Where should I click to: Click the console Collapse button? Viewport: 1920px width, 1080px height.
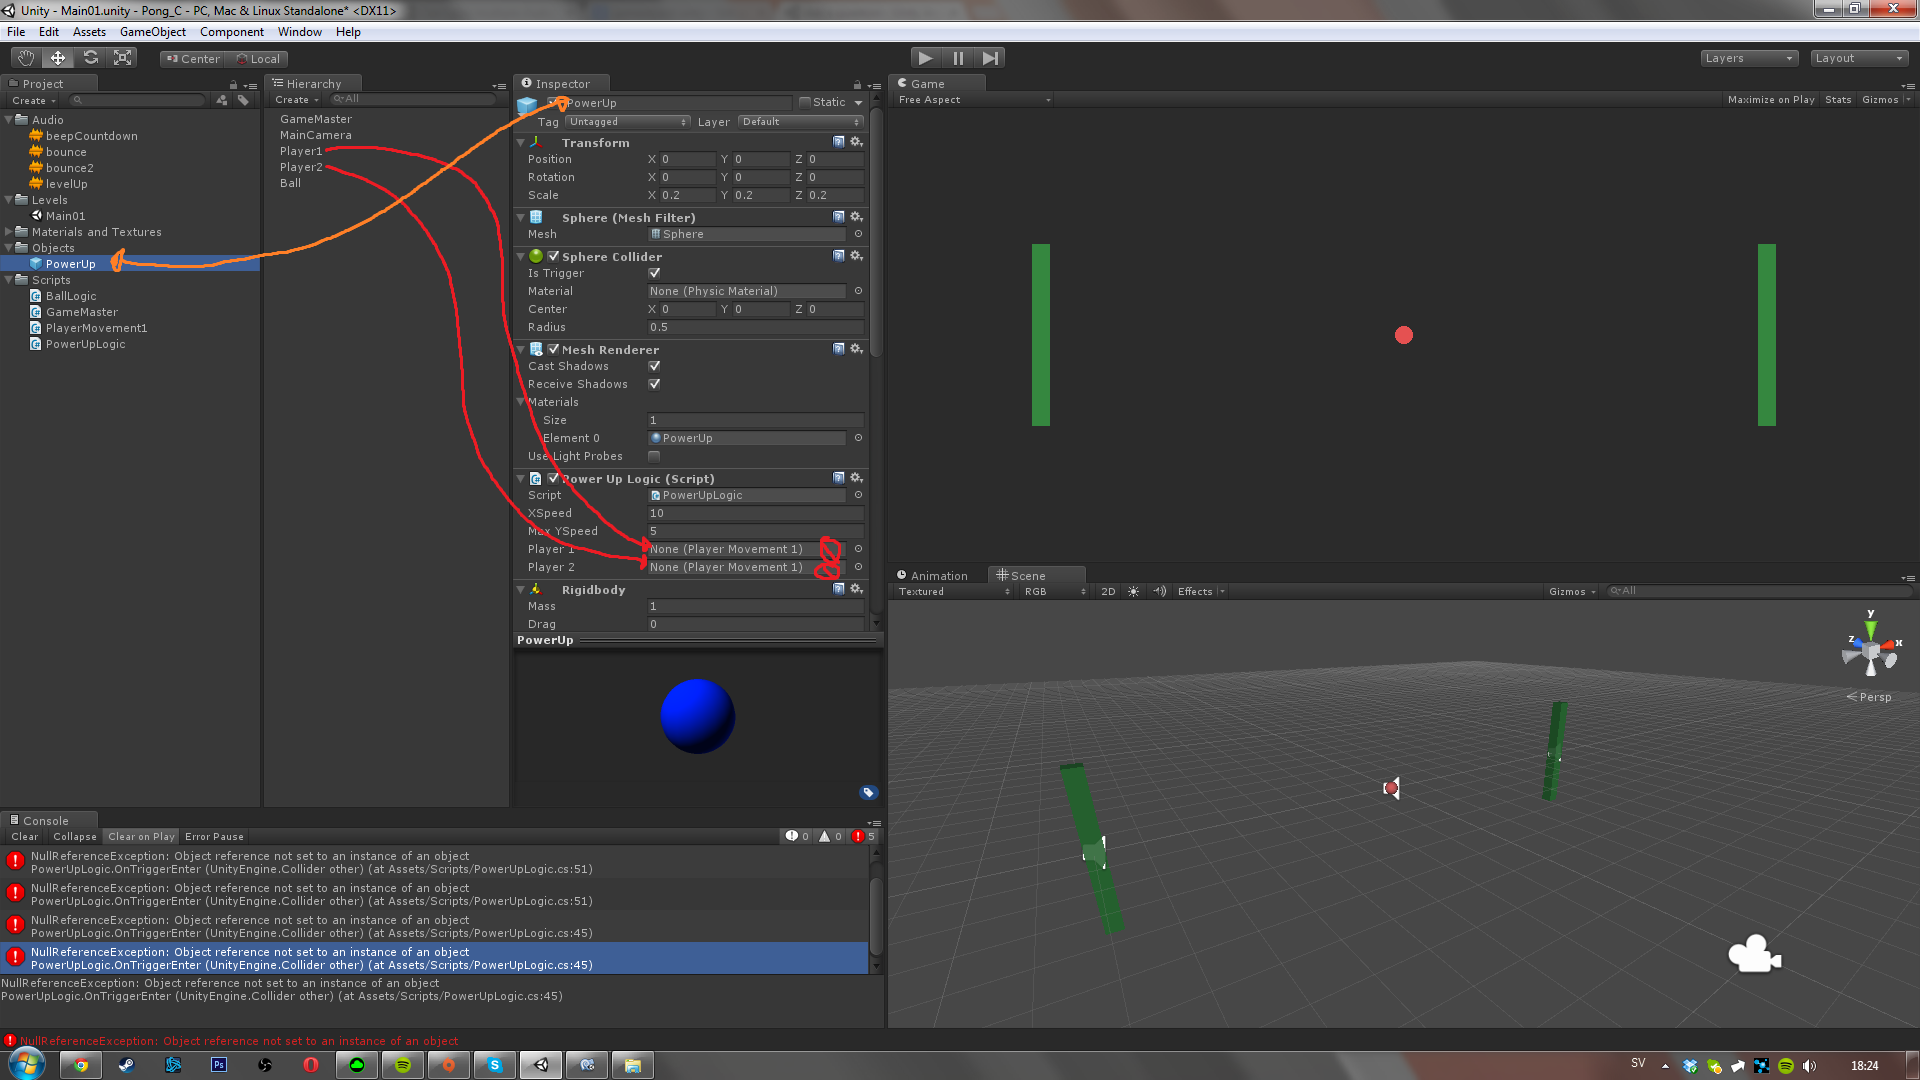point(75,836)
